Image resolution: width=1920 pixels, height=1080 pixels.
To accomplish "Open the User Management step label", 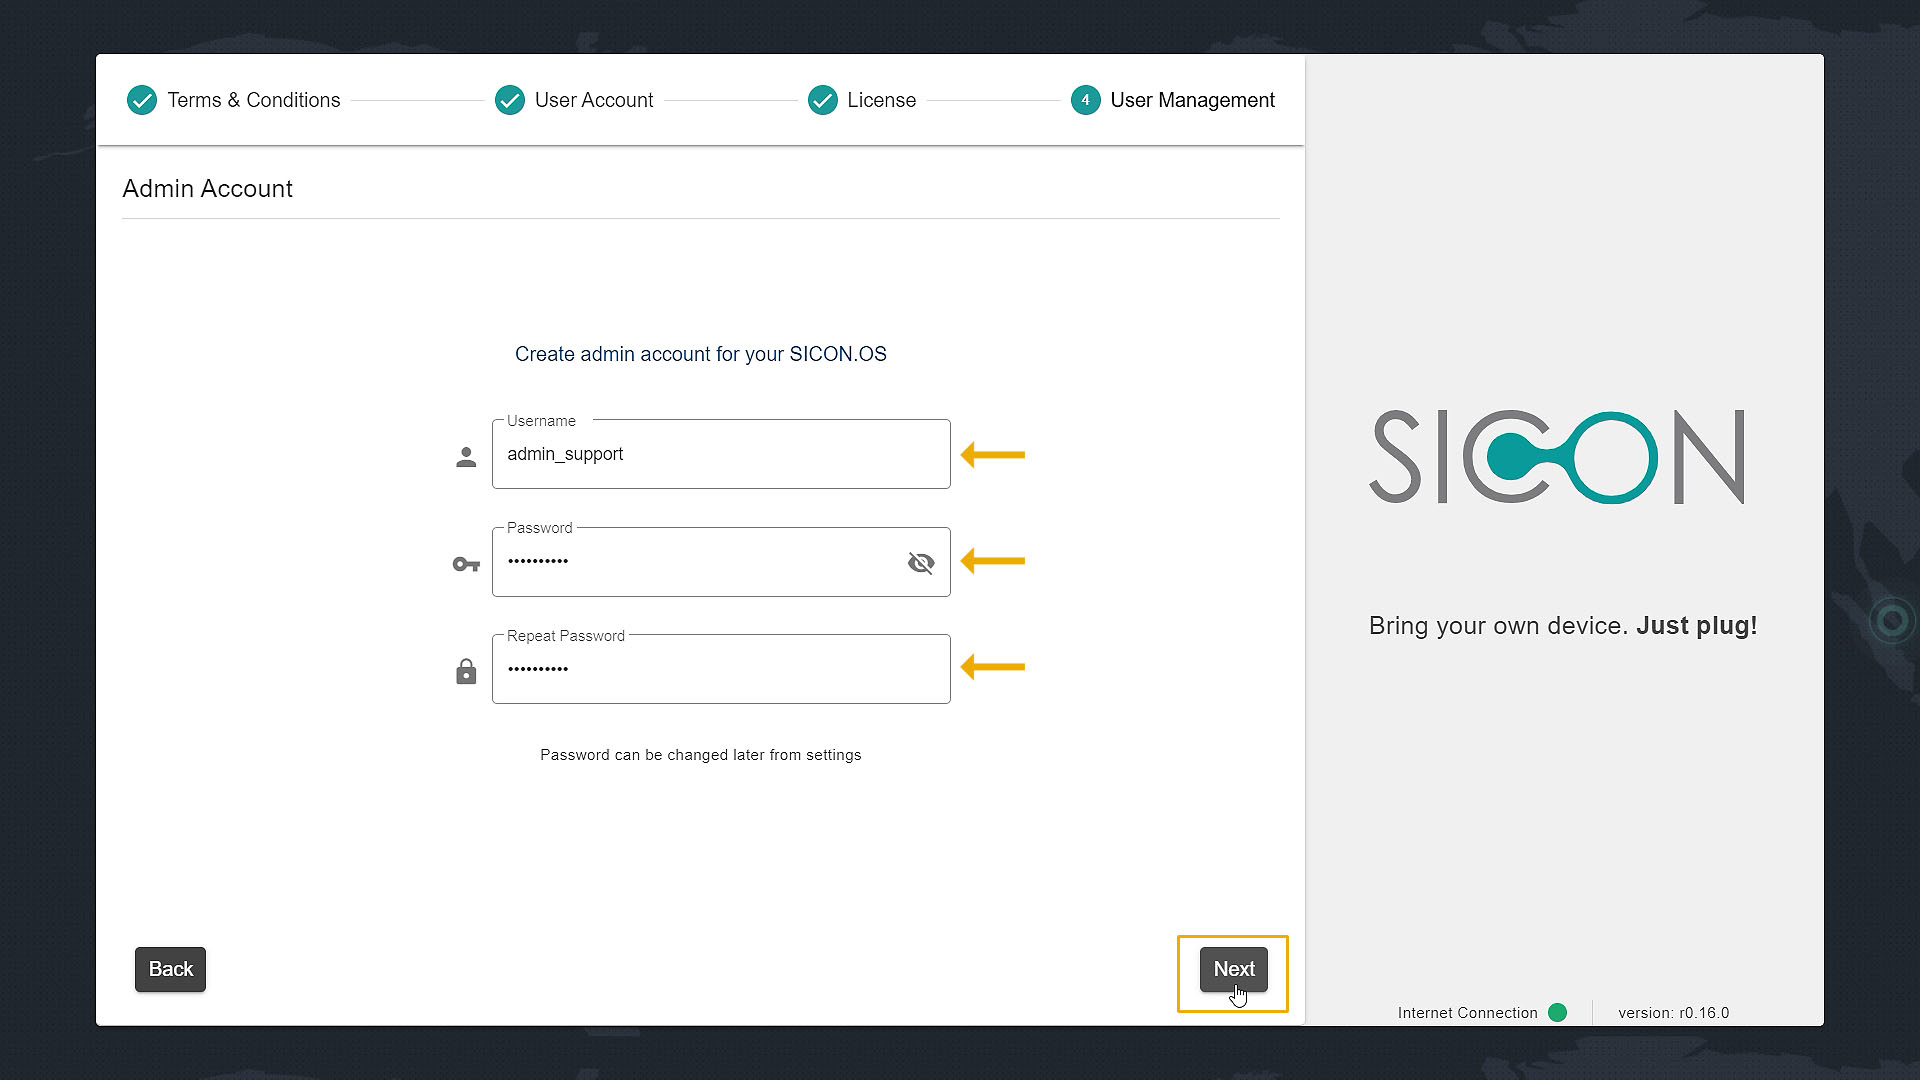I will 1192,100.
